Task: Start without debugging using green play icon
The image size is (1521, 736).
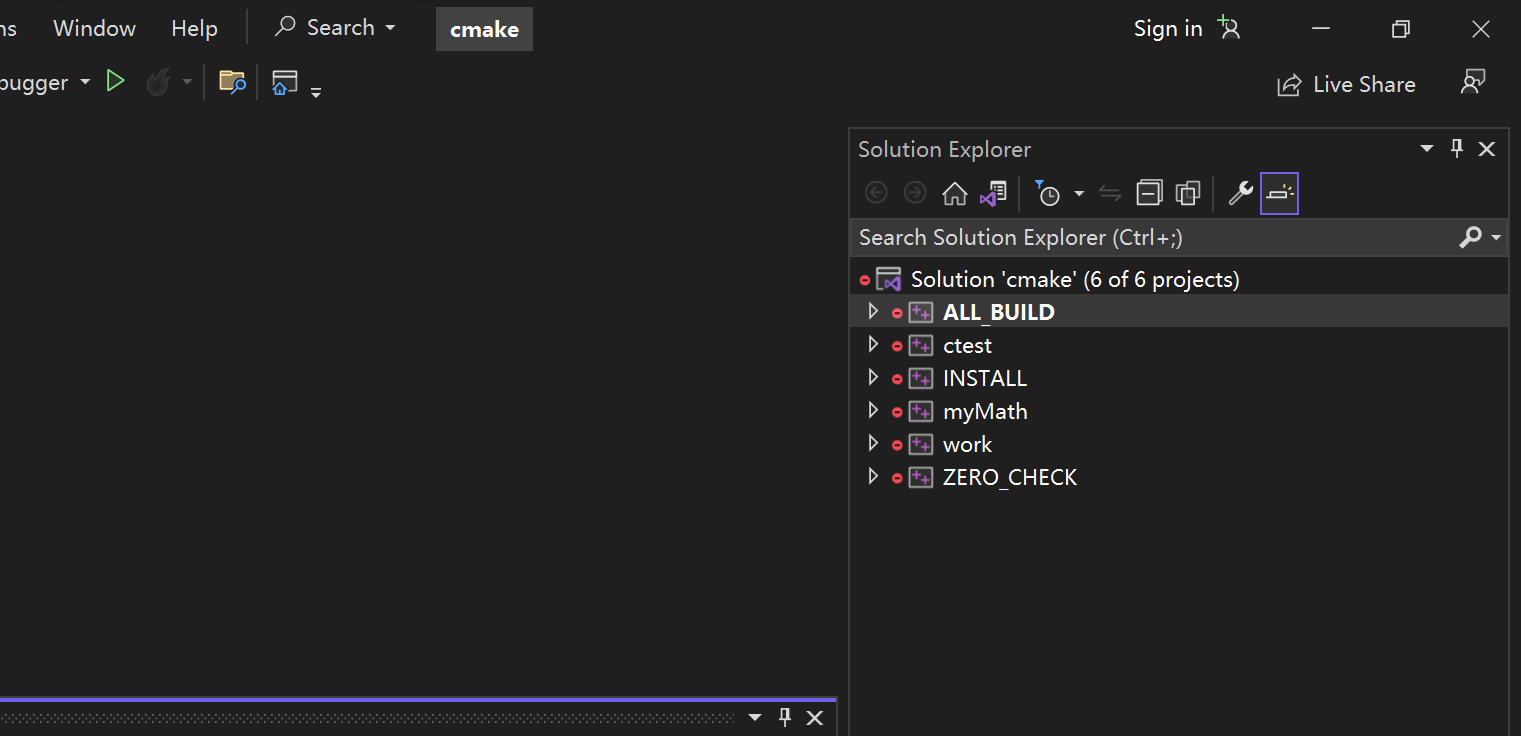Action: pyautogui.click(x=115, y=82)
